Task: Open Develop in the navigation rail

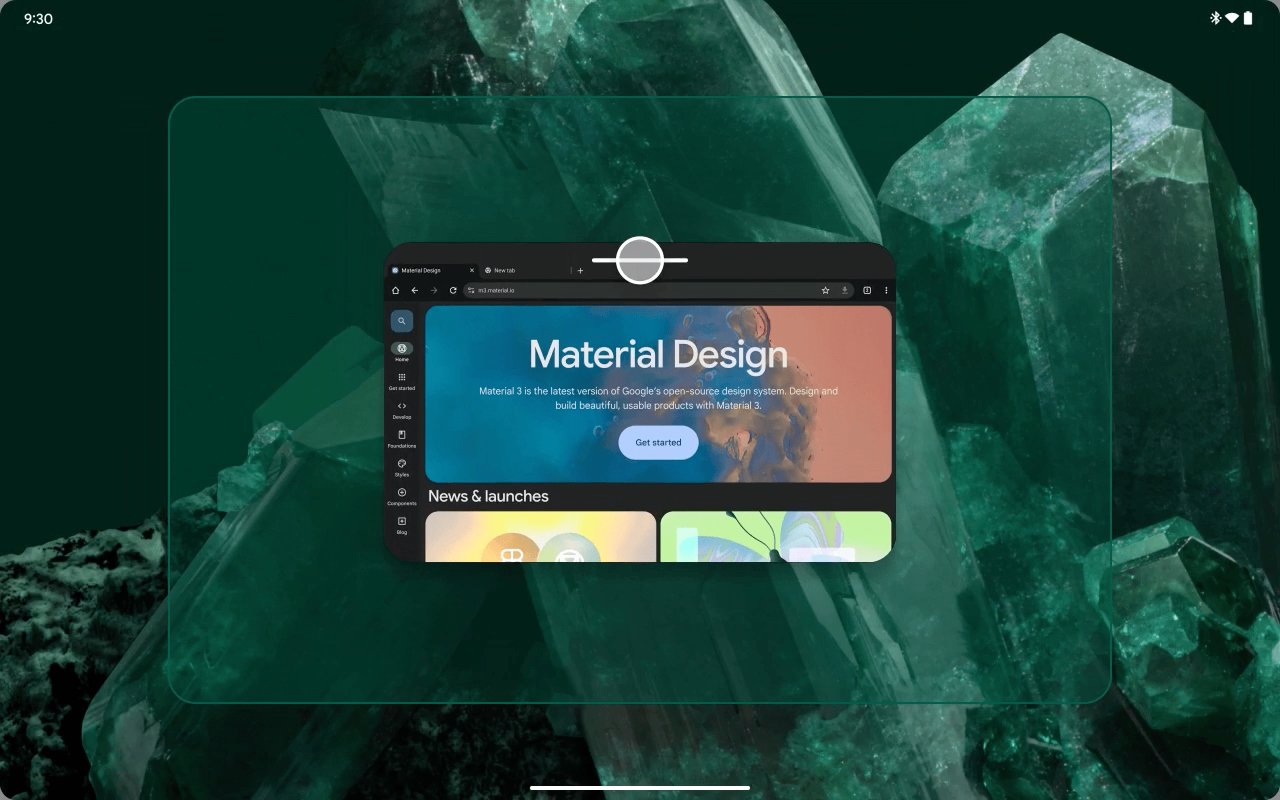Action: click(401, 410)
